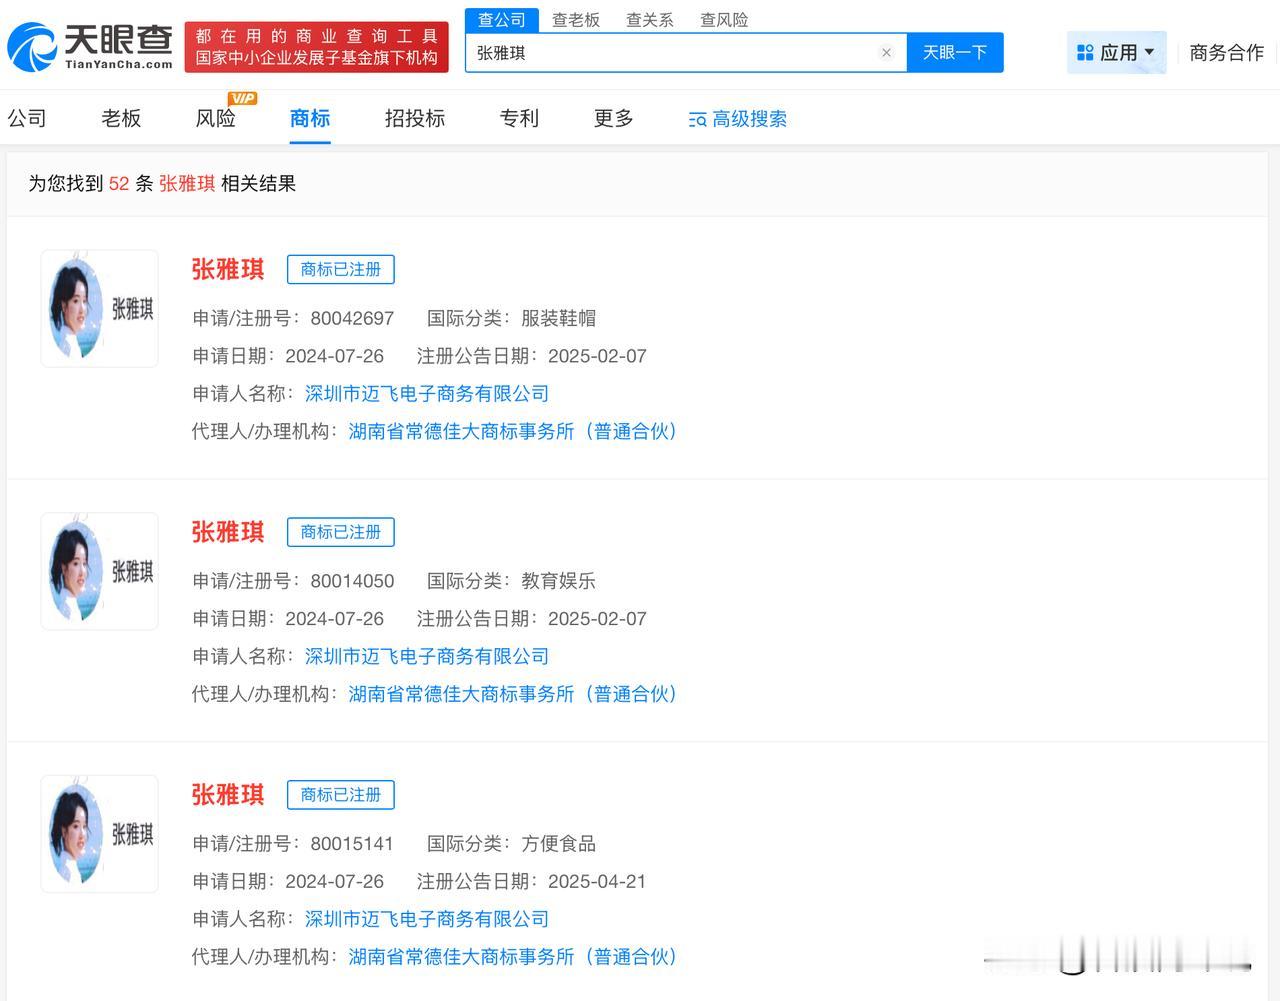
Task: Open trademark thumbnail for registration 80015141
Action: [x=99, y=834]
